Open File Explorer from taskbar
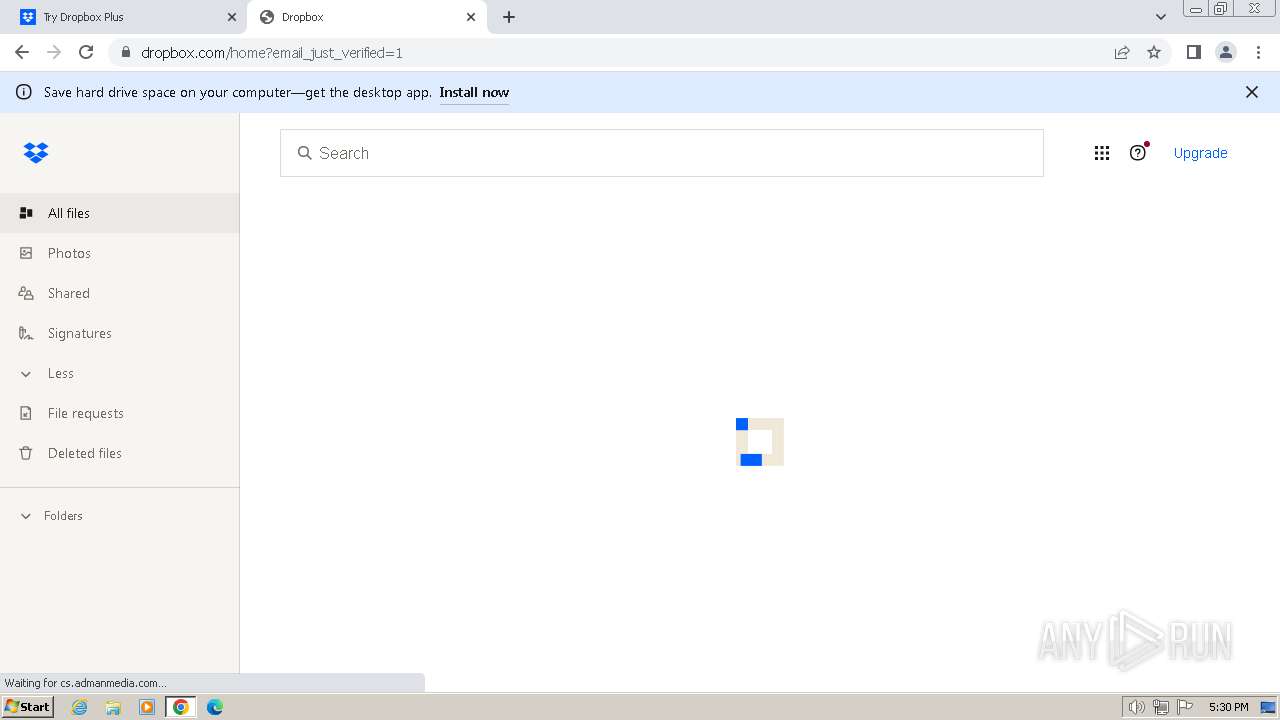 pos(113,707)
